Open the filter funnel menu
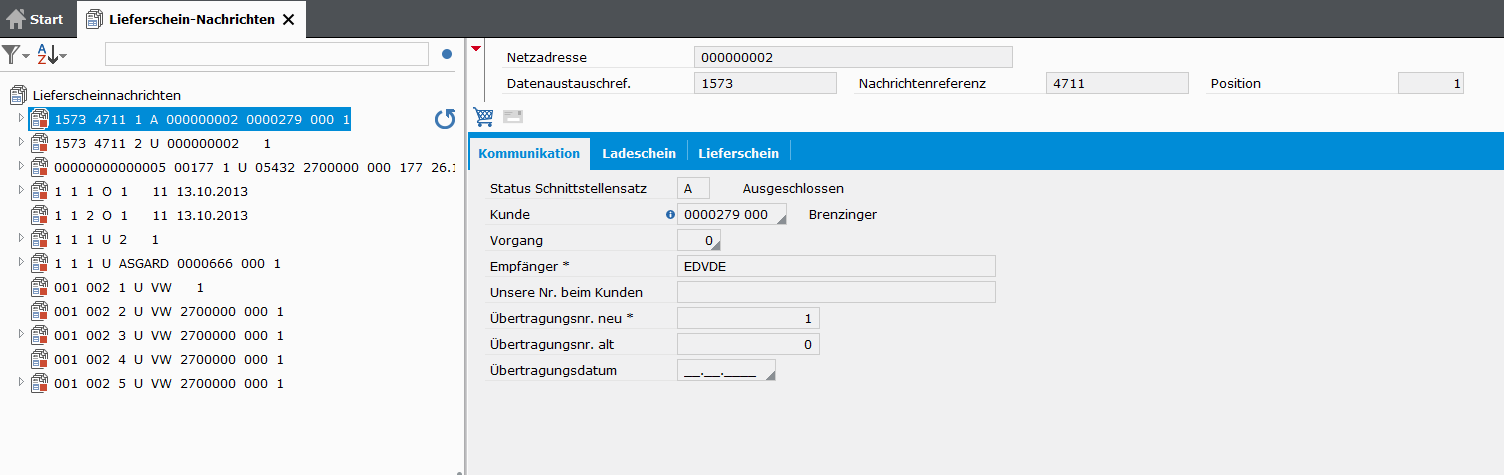This screenshot has height=475, width=1504. [x=14, y=55]
